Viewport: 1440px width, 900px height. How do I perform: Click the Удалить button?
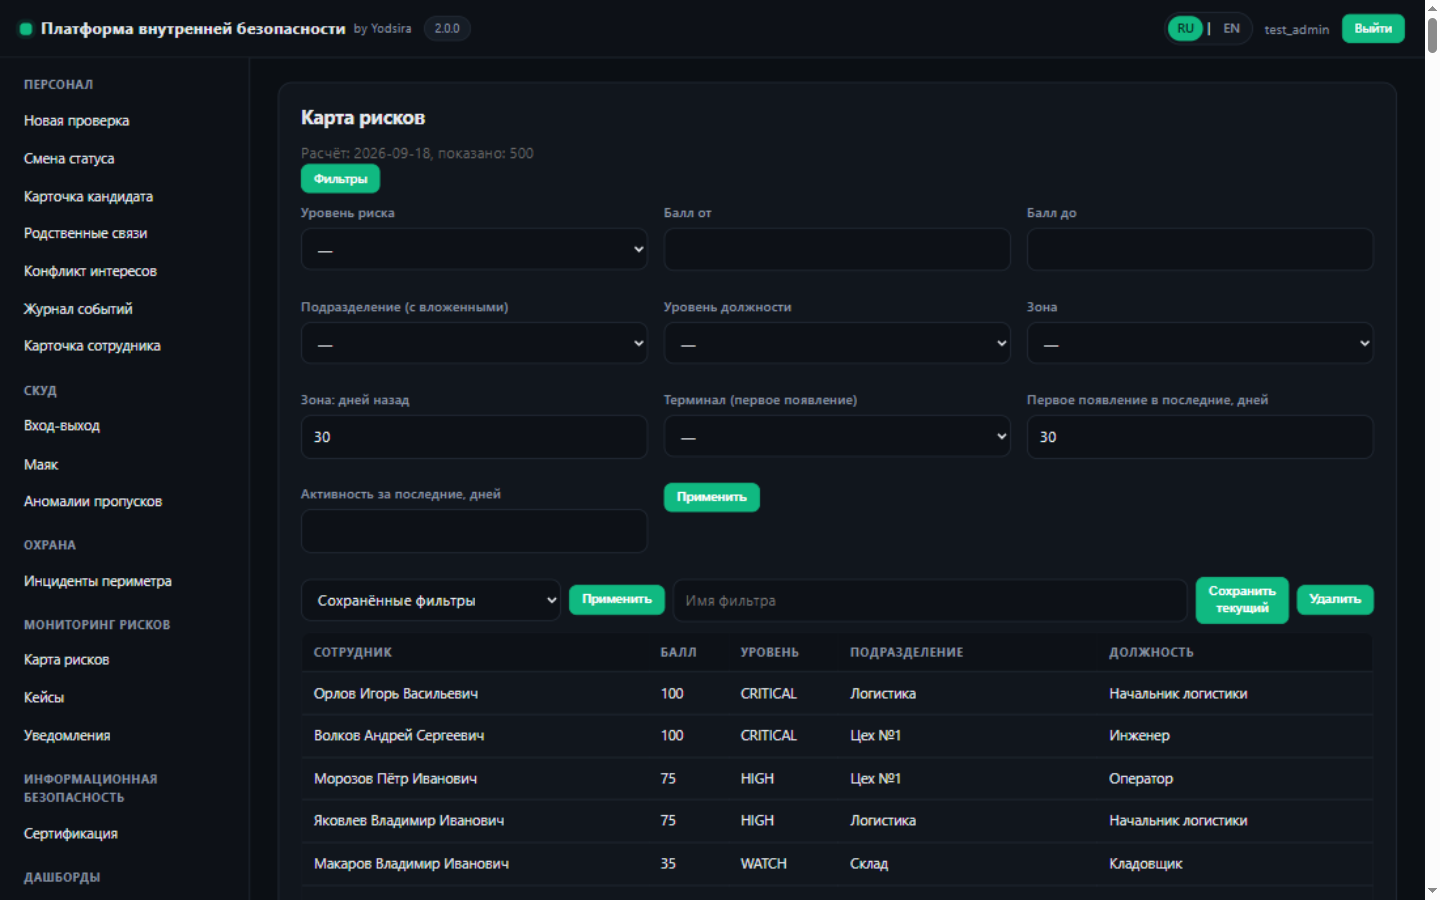(x=1335, y=599)
